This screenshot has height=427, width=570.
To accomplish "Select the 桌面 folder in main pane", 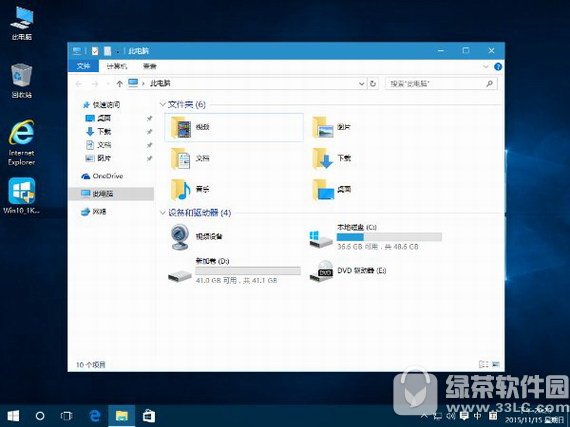I will [x=332, y=189].
